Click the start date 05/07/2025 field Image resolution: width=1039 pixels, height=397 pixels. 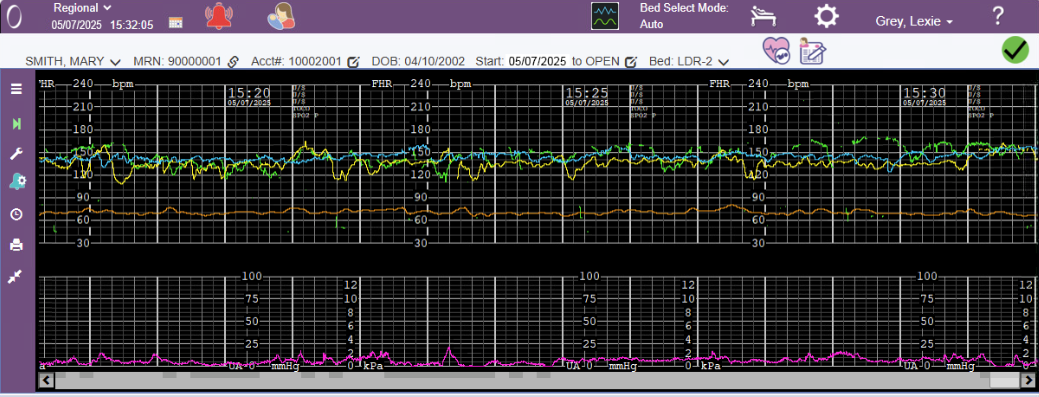537,61
